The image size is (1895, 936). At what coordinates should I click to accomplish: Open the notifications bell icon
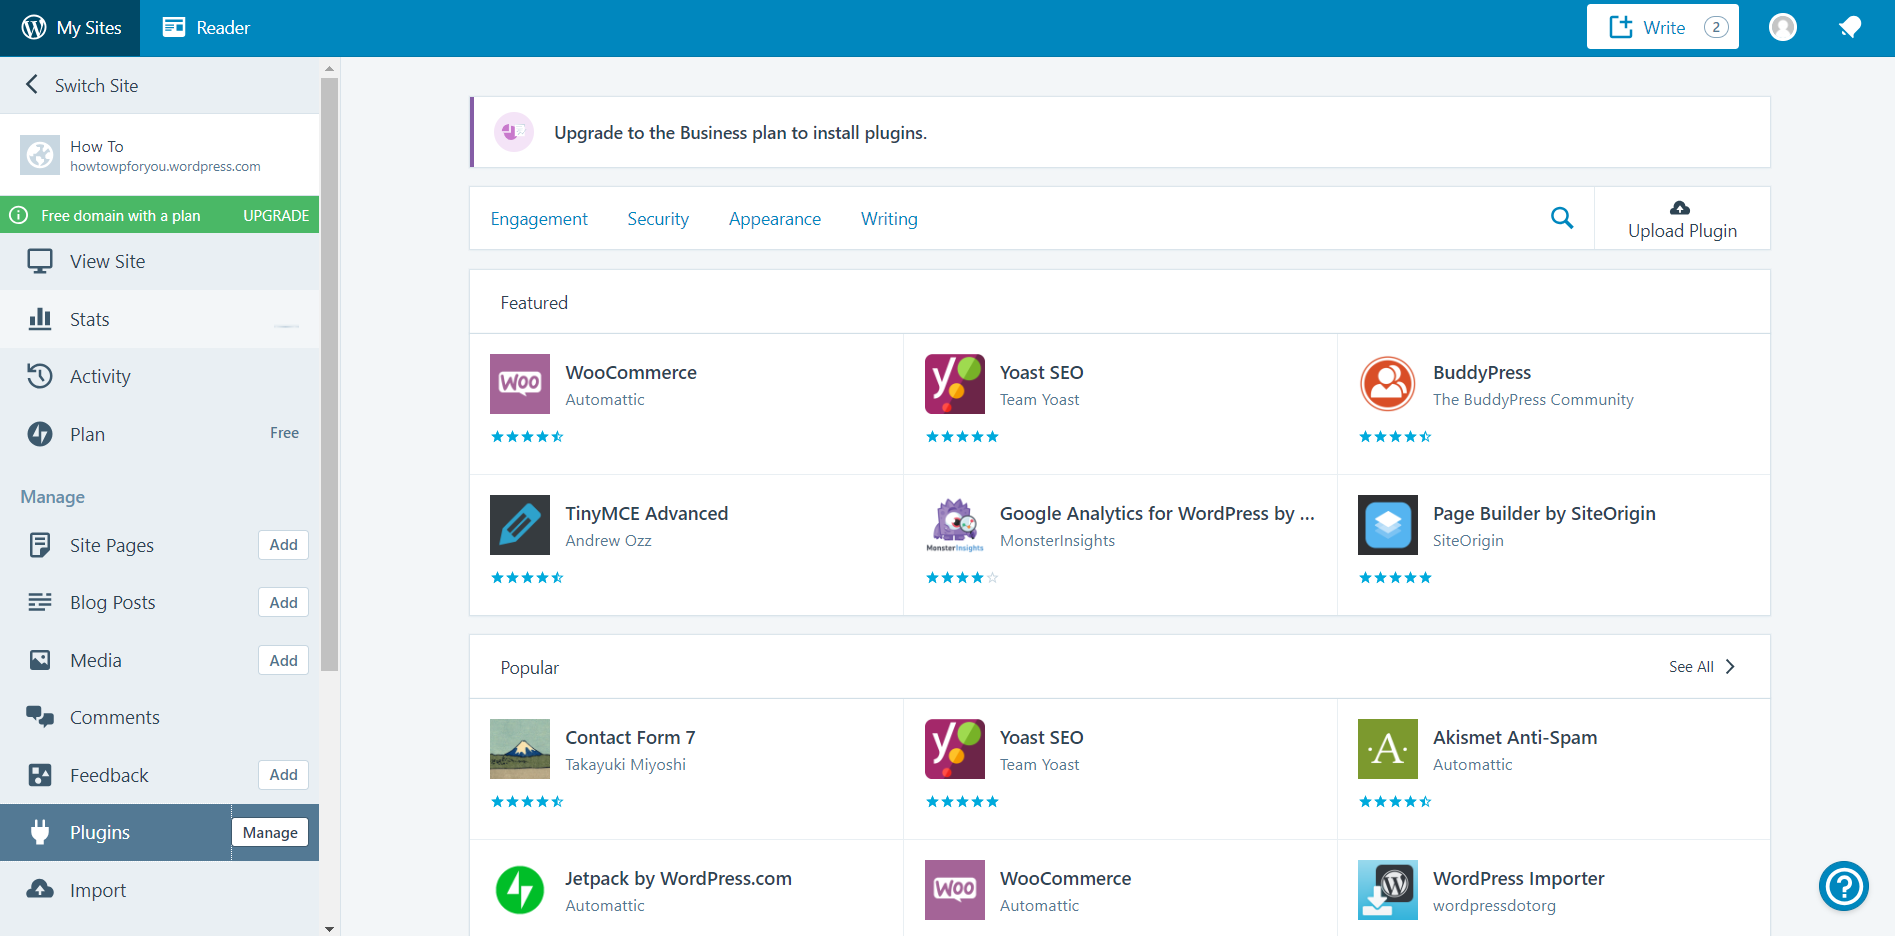[x=1849, y=27]
